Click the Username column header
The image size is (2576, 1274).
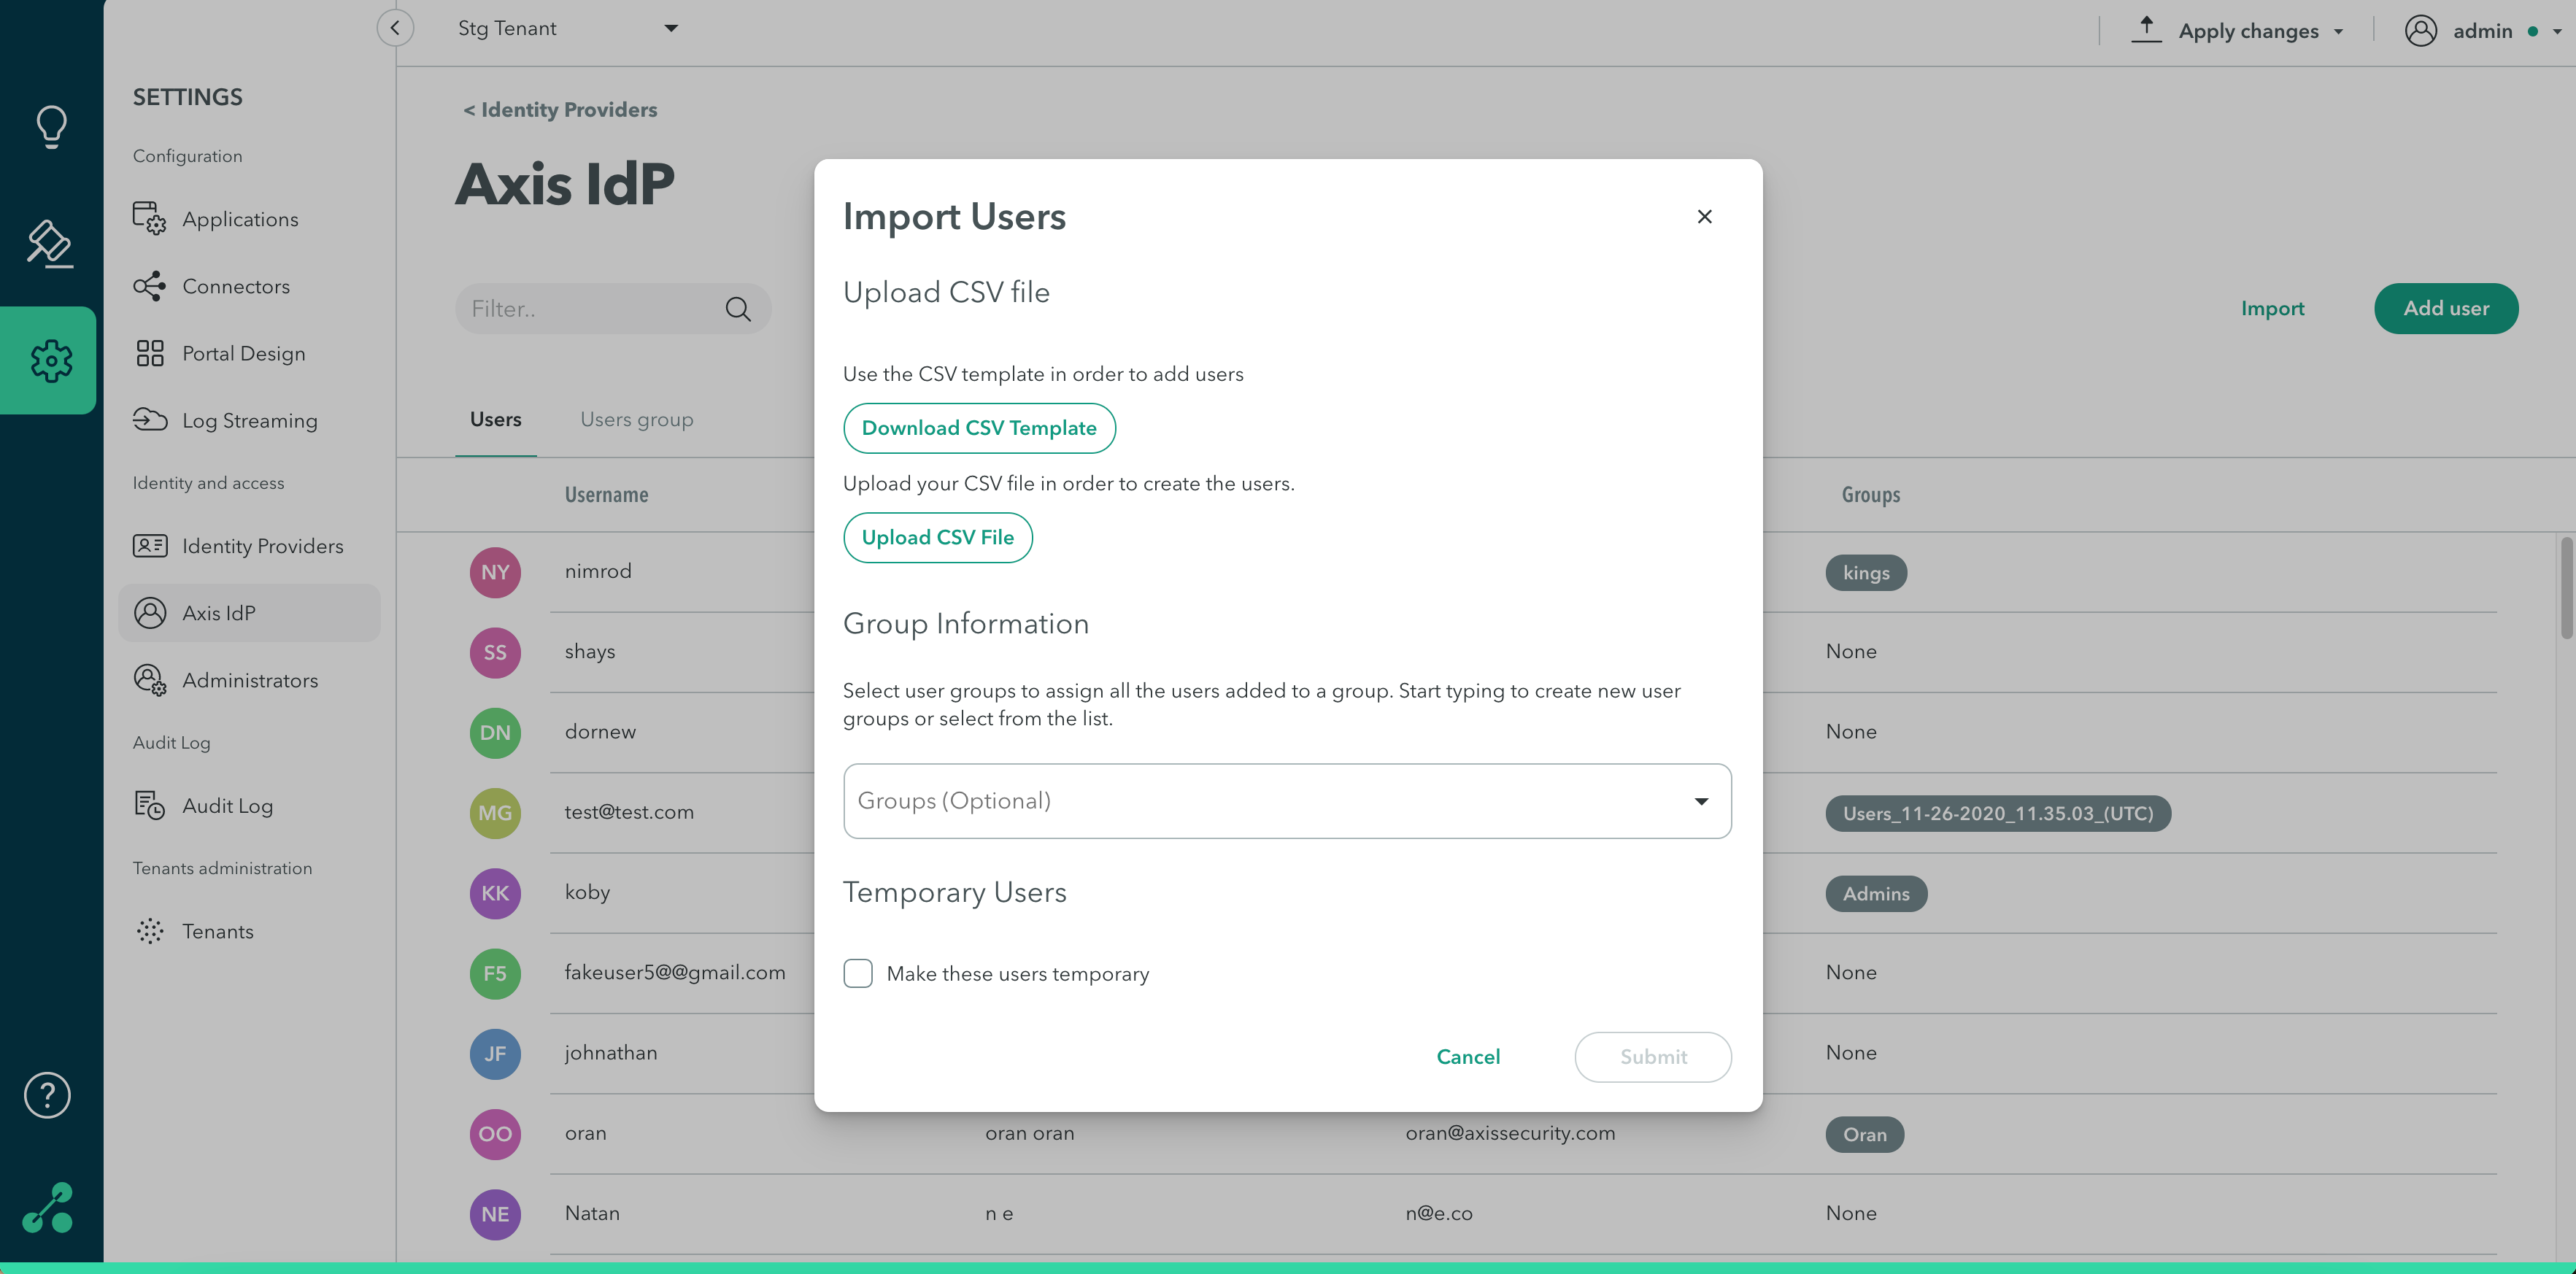click(x=606, y=495)
